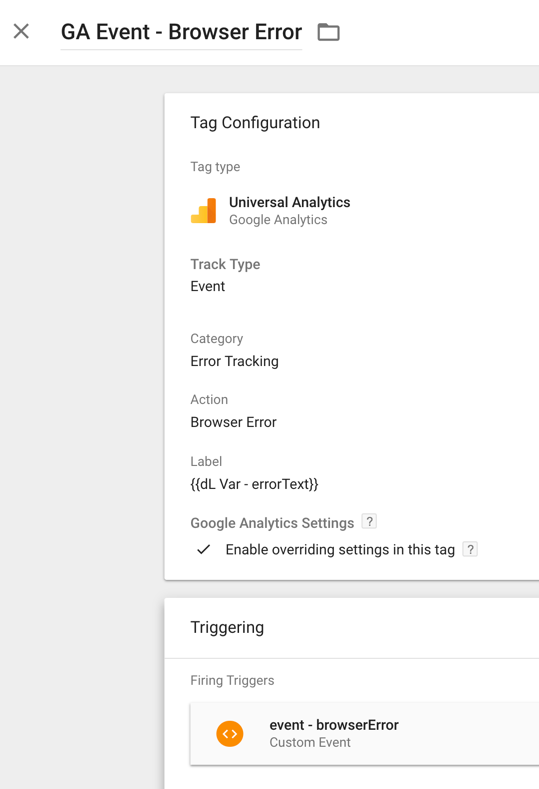Select the Universal Analytics tag type

click(x=289, y=202)
